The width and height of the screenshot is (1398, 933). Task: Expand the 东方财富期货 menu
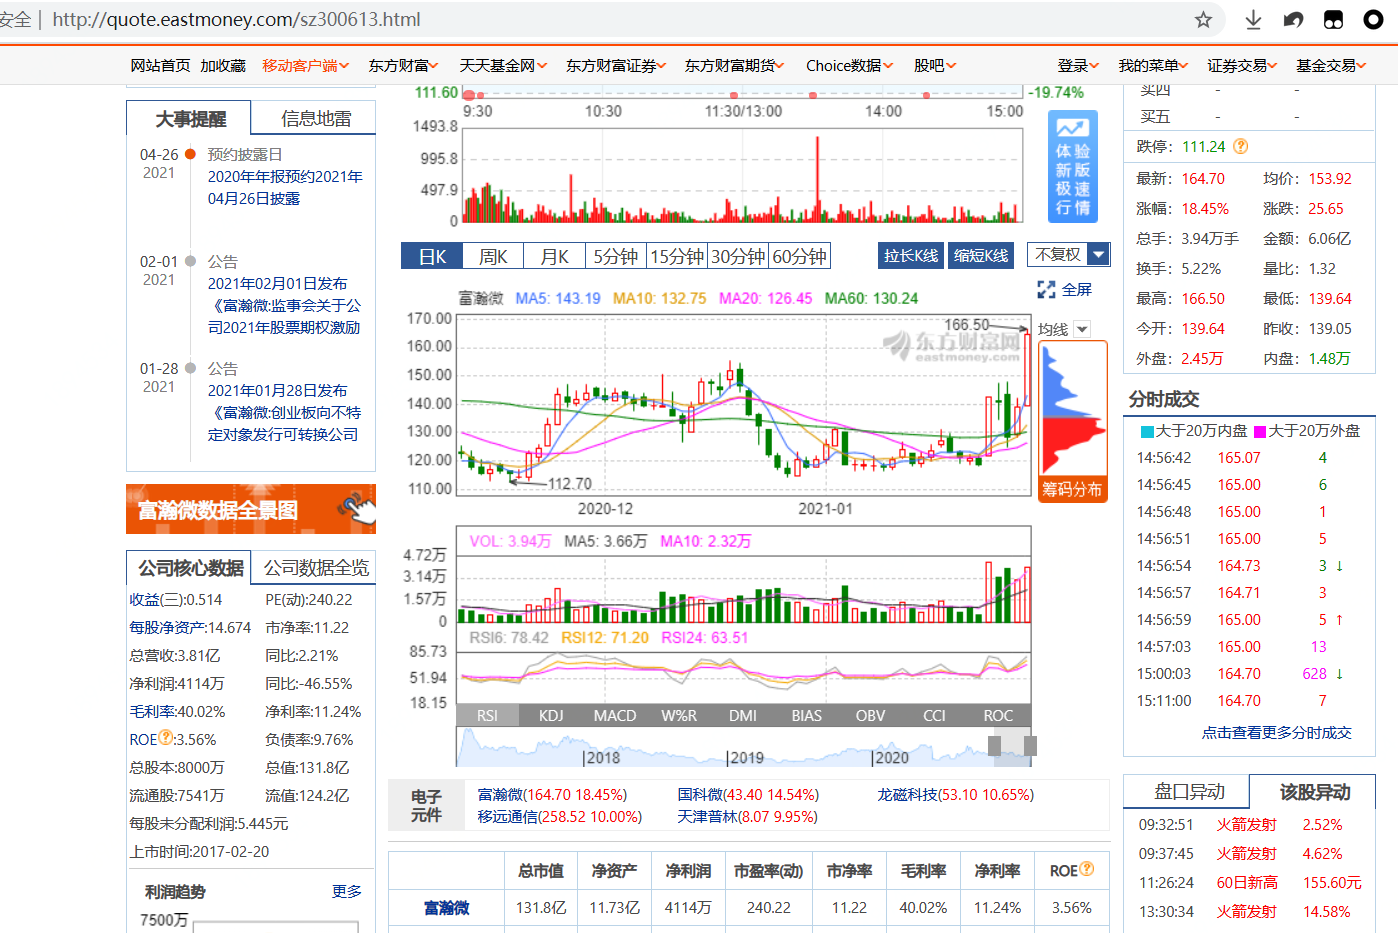735,66
